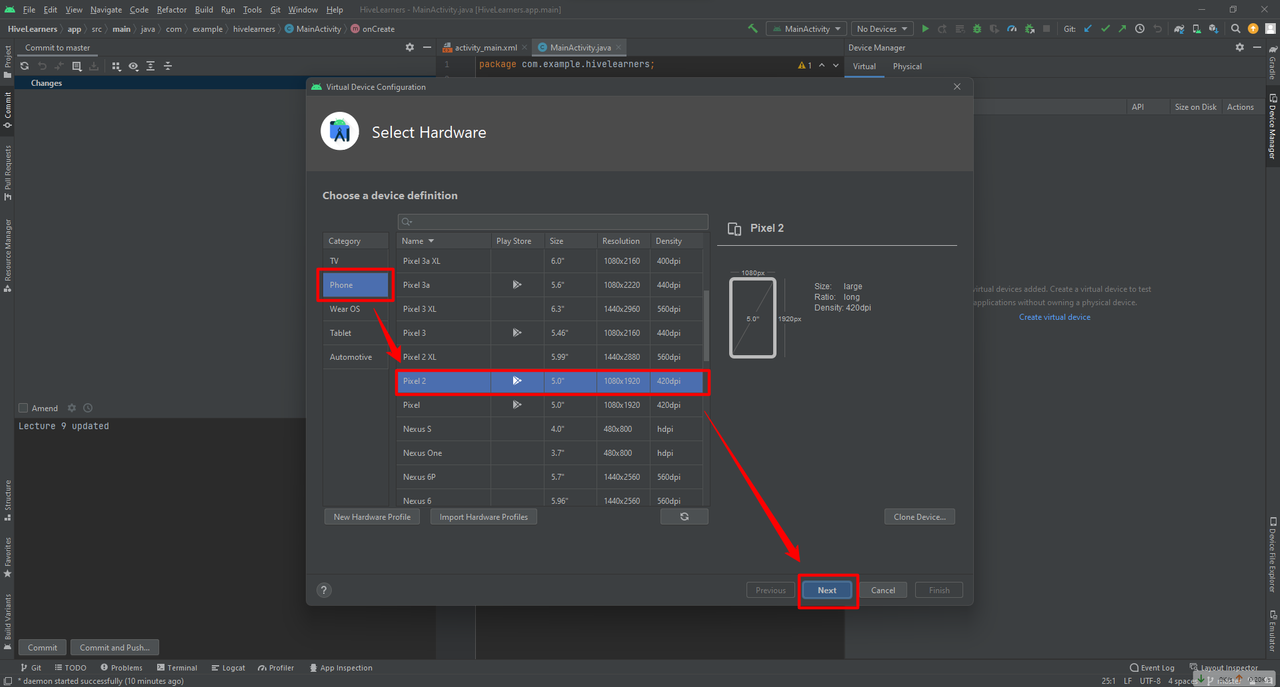The image size is (1280, 687).
Task: Click the device list vertical scrollbar
Action: tap(706, 326)
